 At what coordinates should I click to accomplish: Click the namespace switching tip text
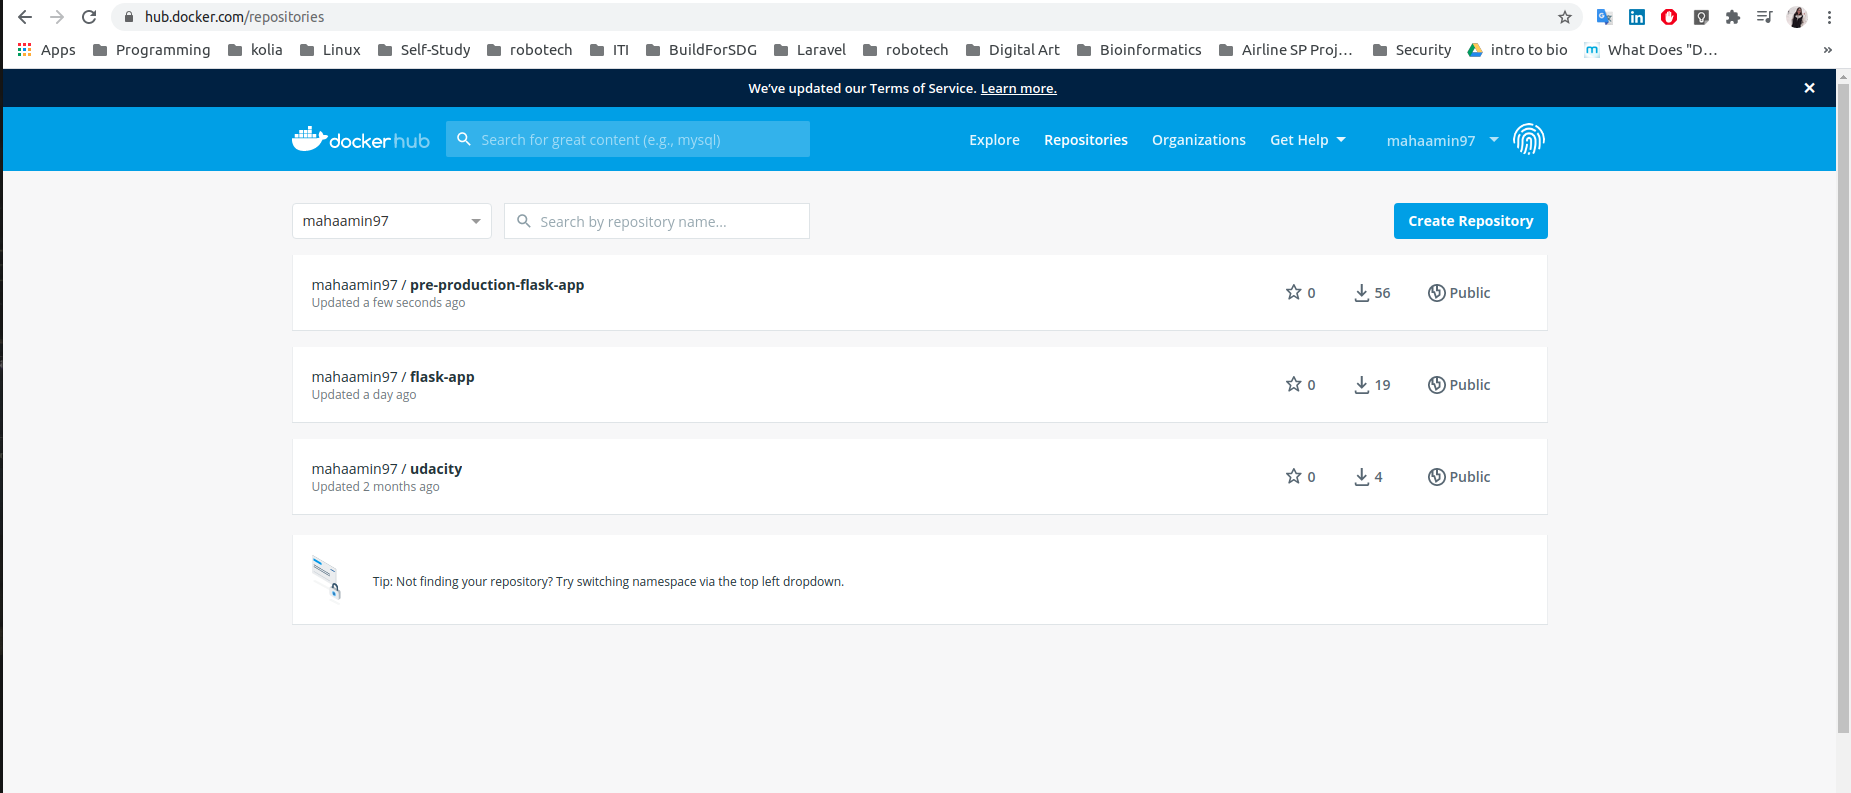tap(608, 581)
